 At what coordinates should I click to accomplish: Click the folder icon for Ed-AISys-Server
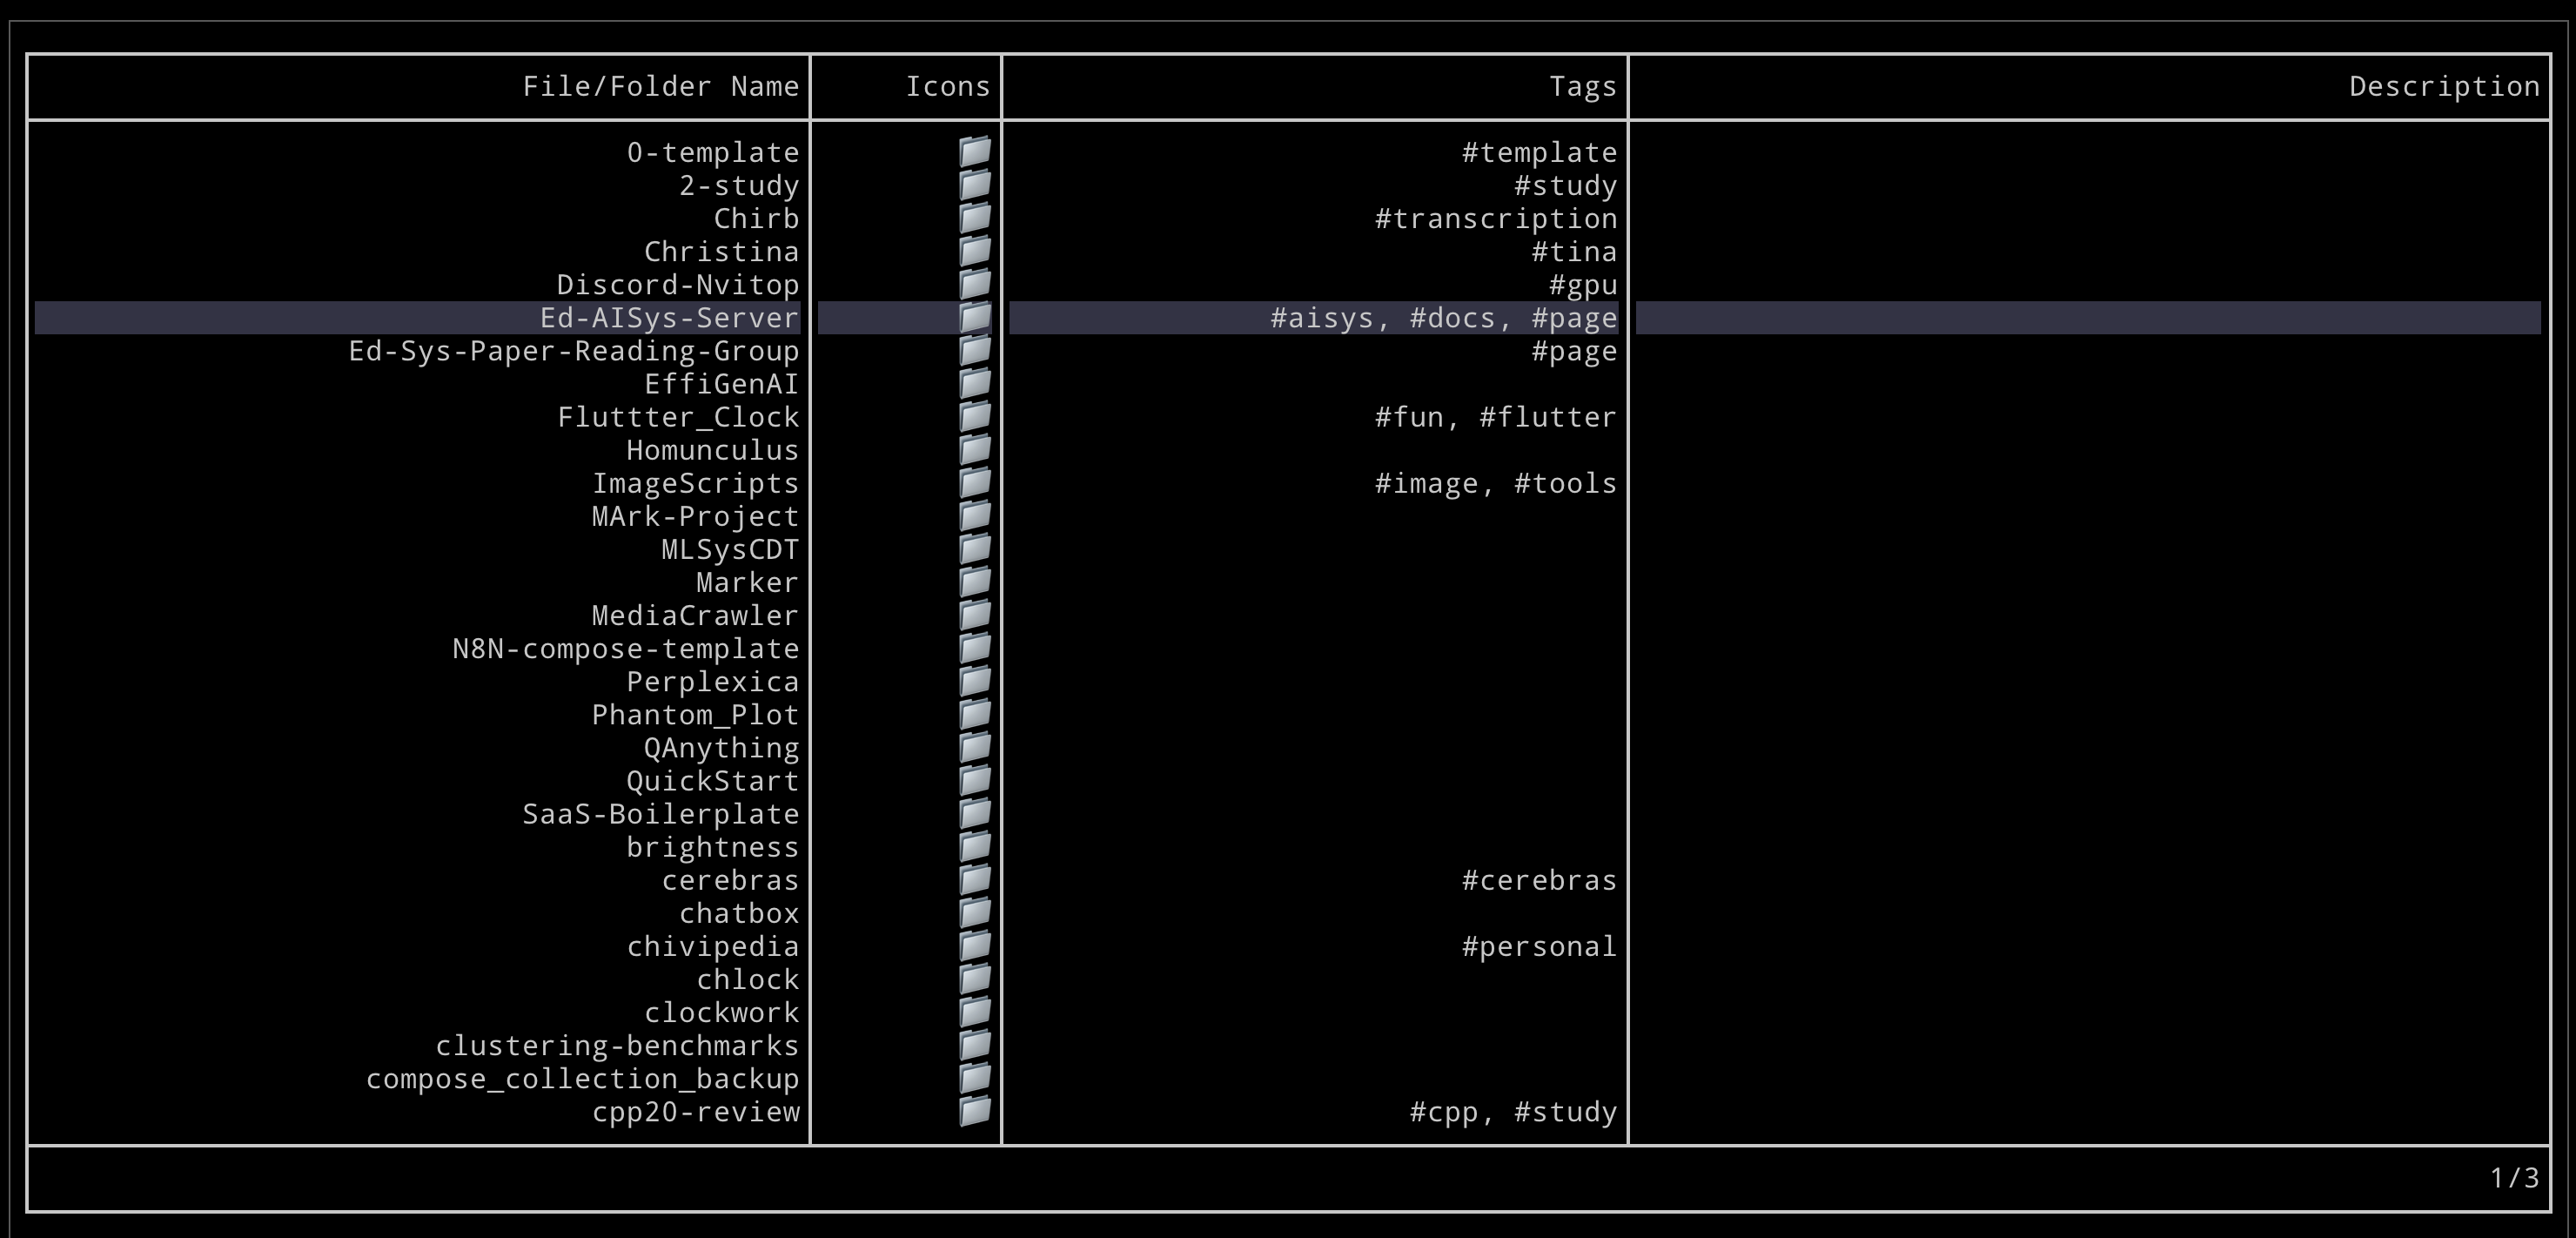[975, 318]
